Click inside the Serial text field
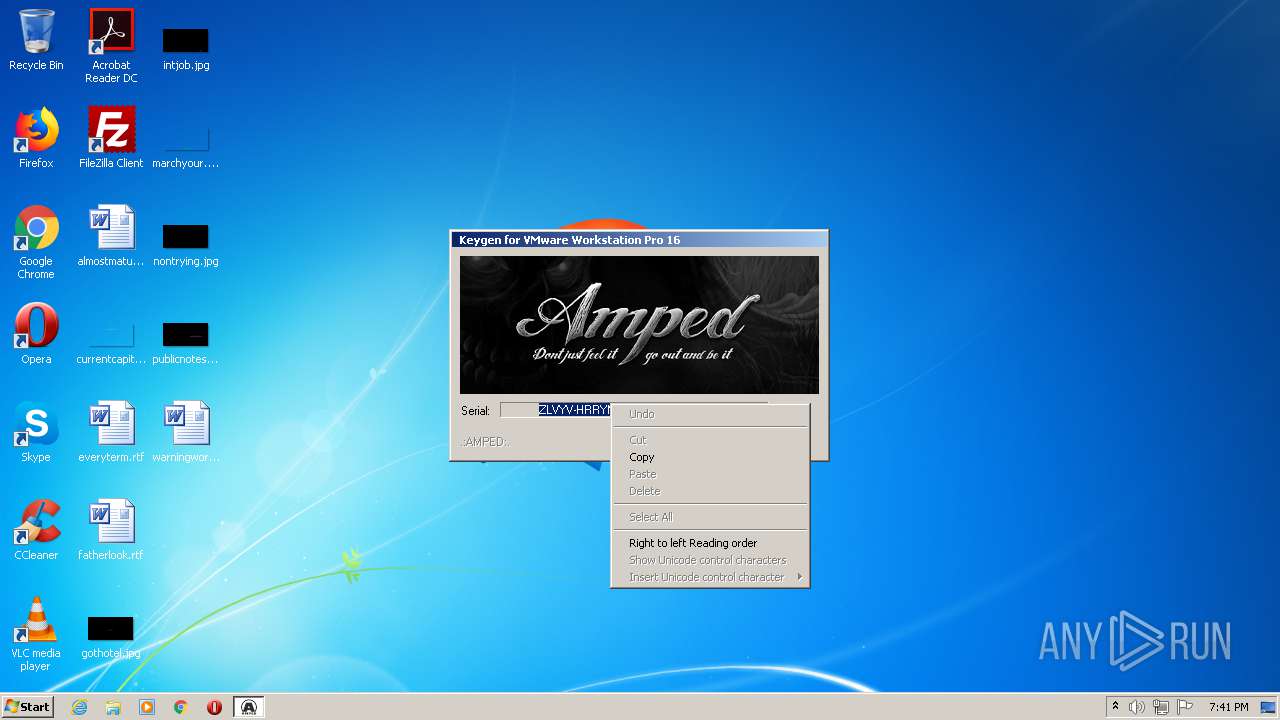The width and height of the screenshot is (1280, 720). [x=555, y=410]
